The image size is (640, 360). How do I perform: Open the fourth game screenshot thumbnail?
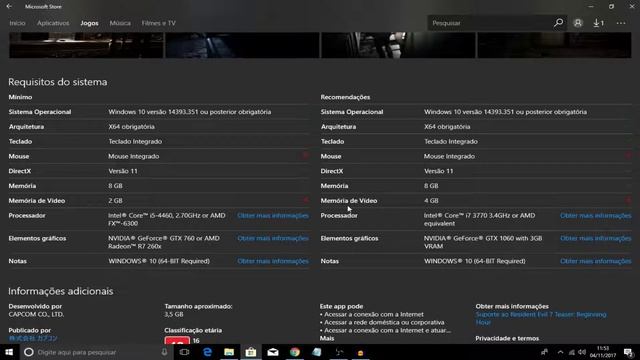click(x=554, y=45)
